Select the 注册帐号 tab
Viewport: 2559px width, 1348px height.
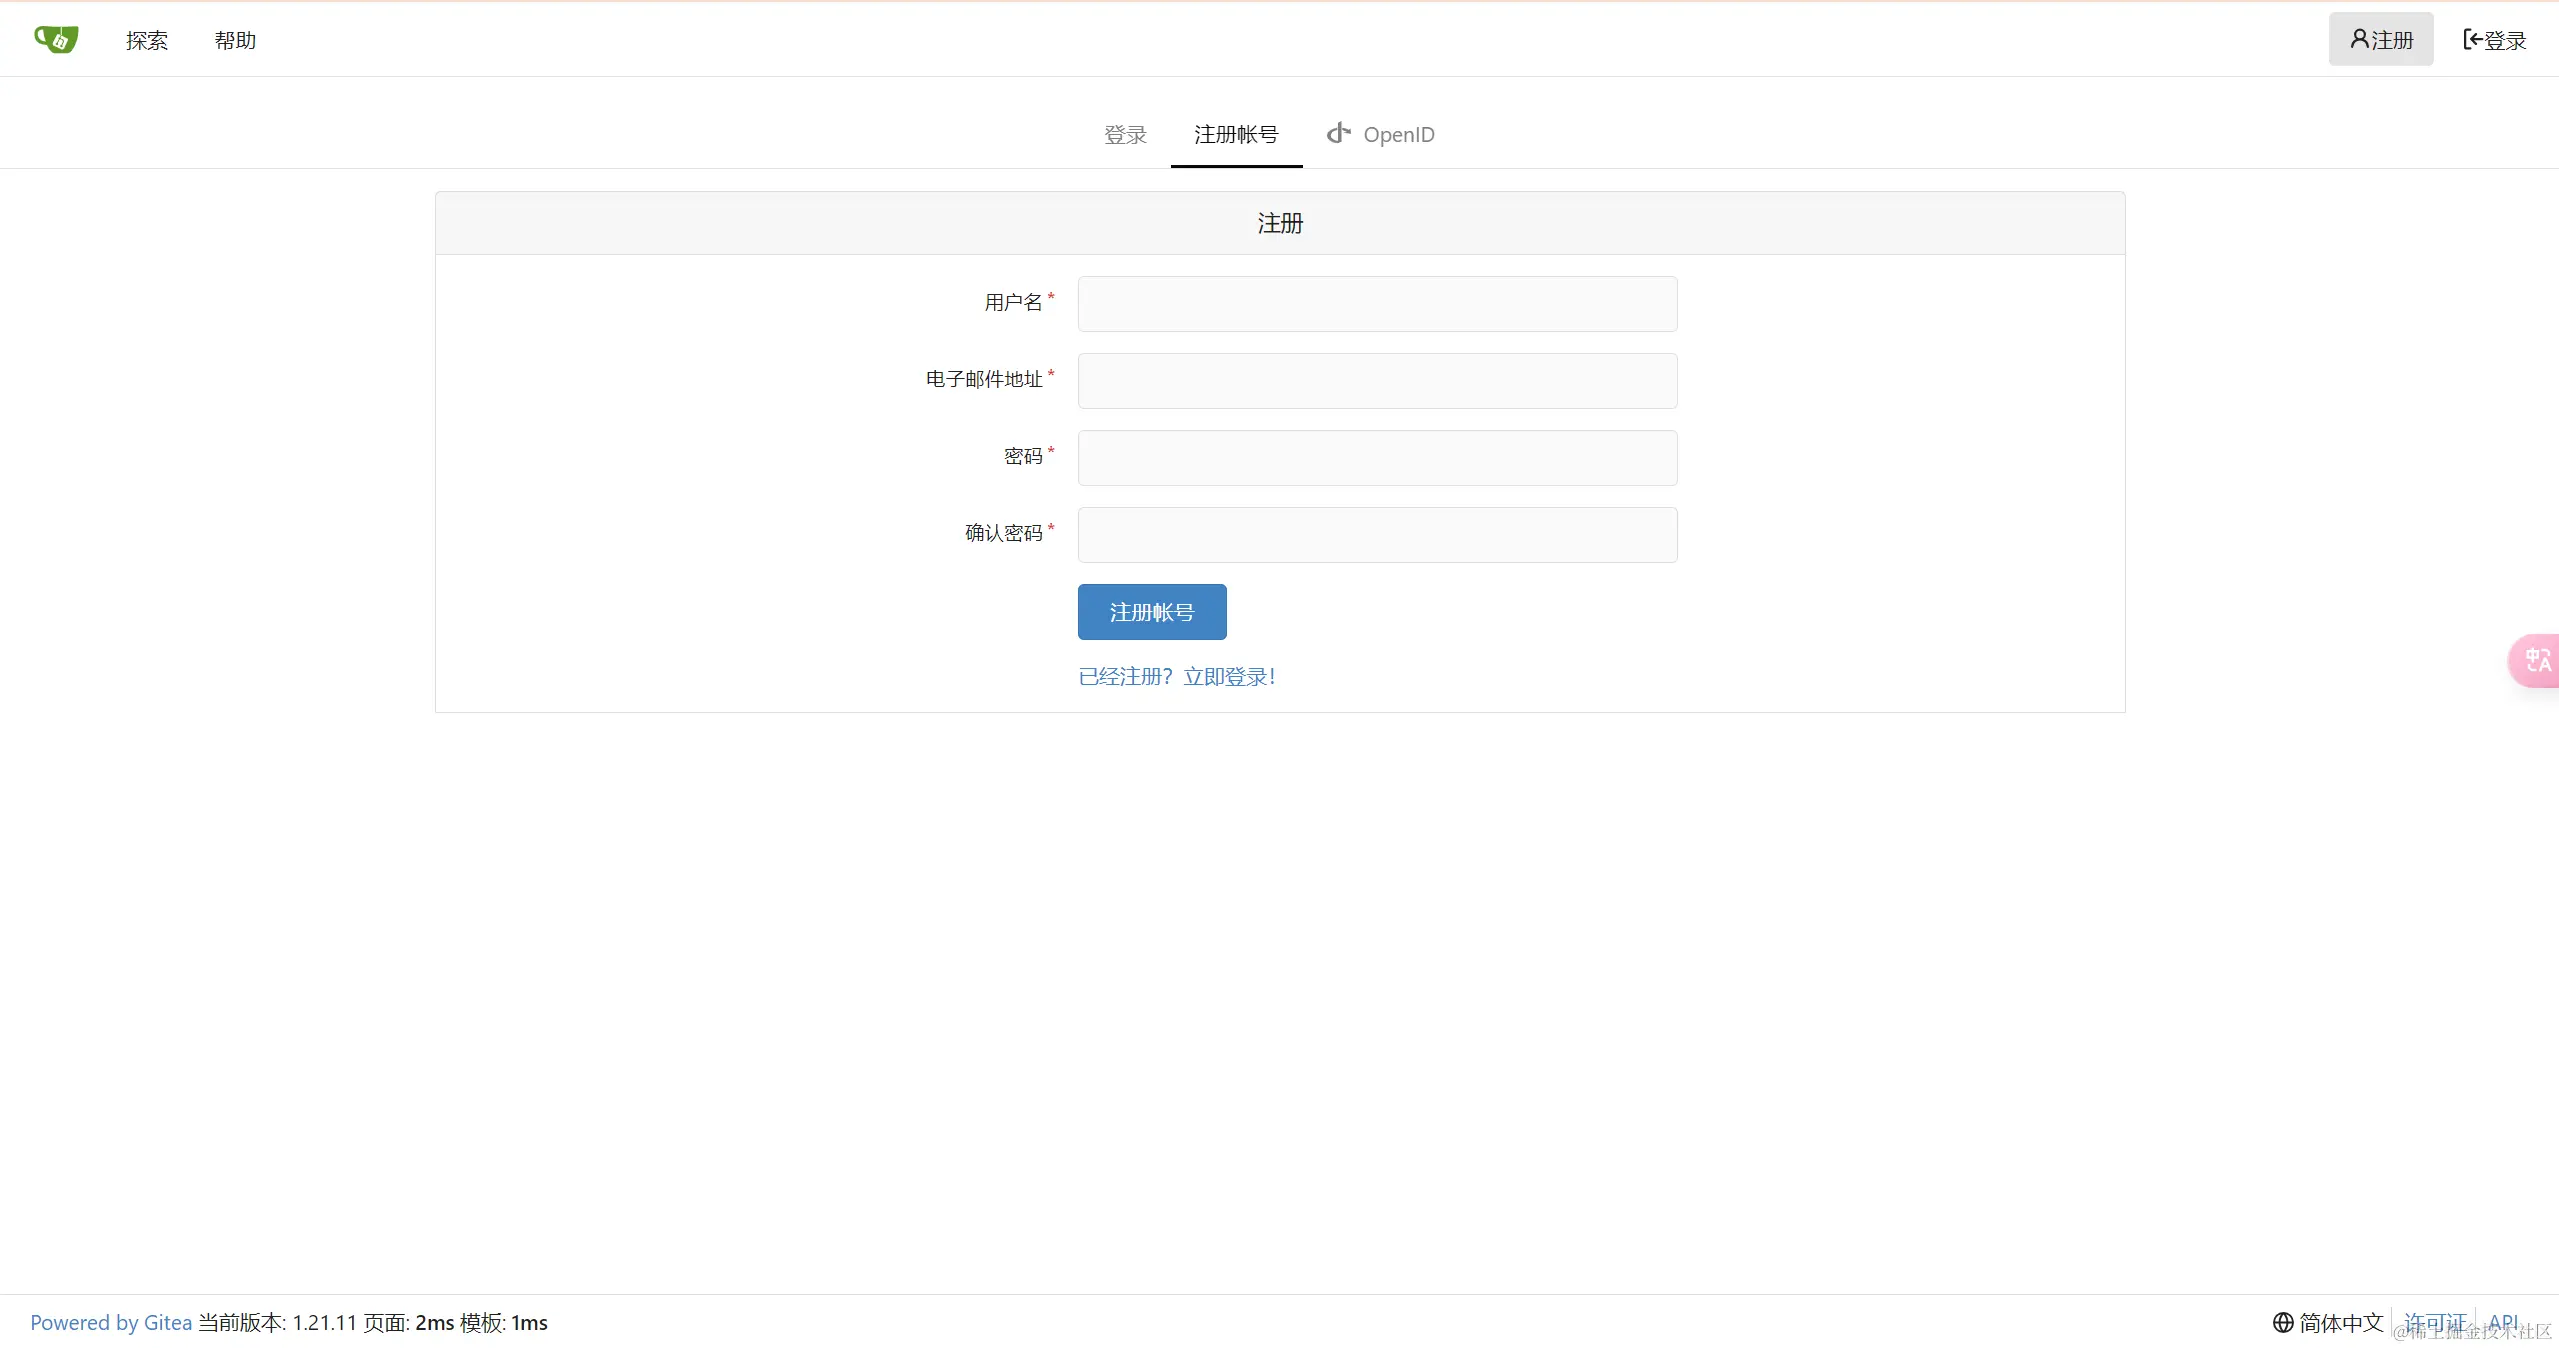(1236, 134)
